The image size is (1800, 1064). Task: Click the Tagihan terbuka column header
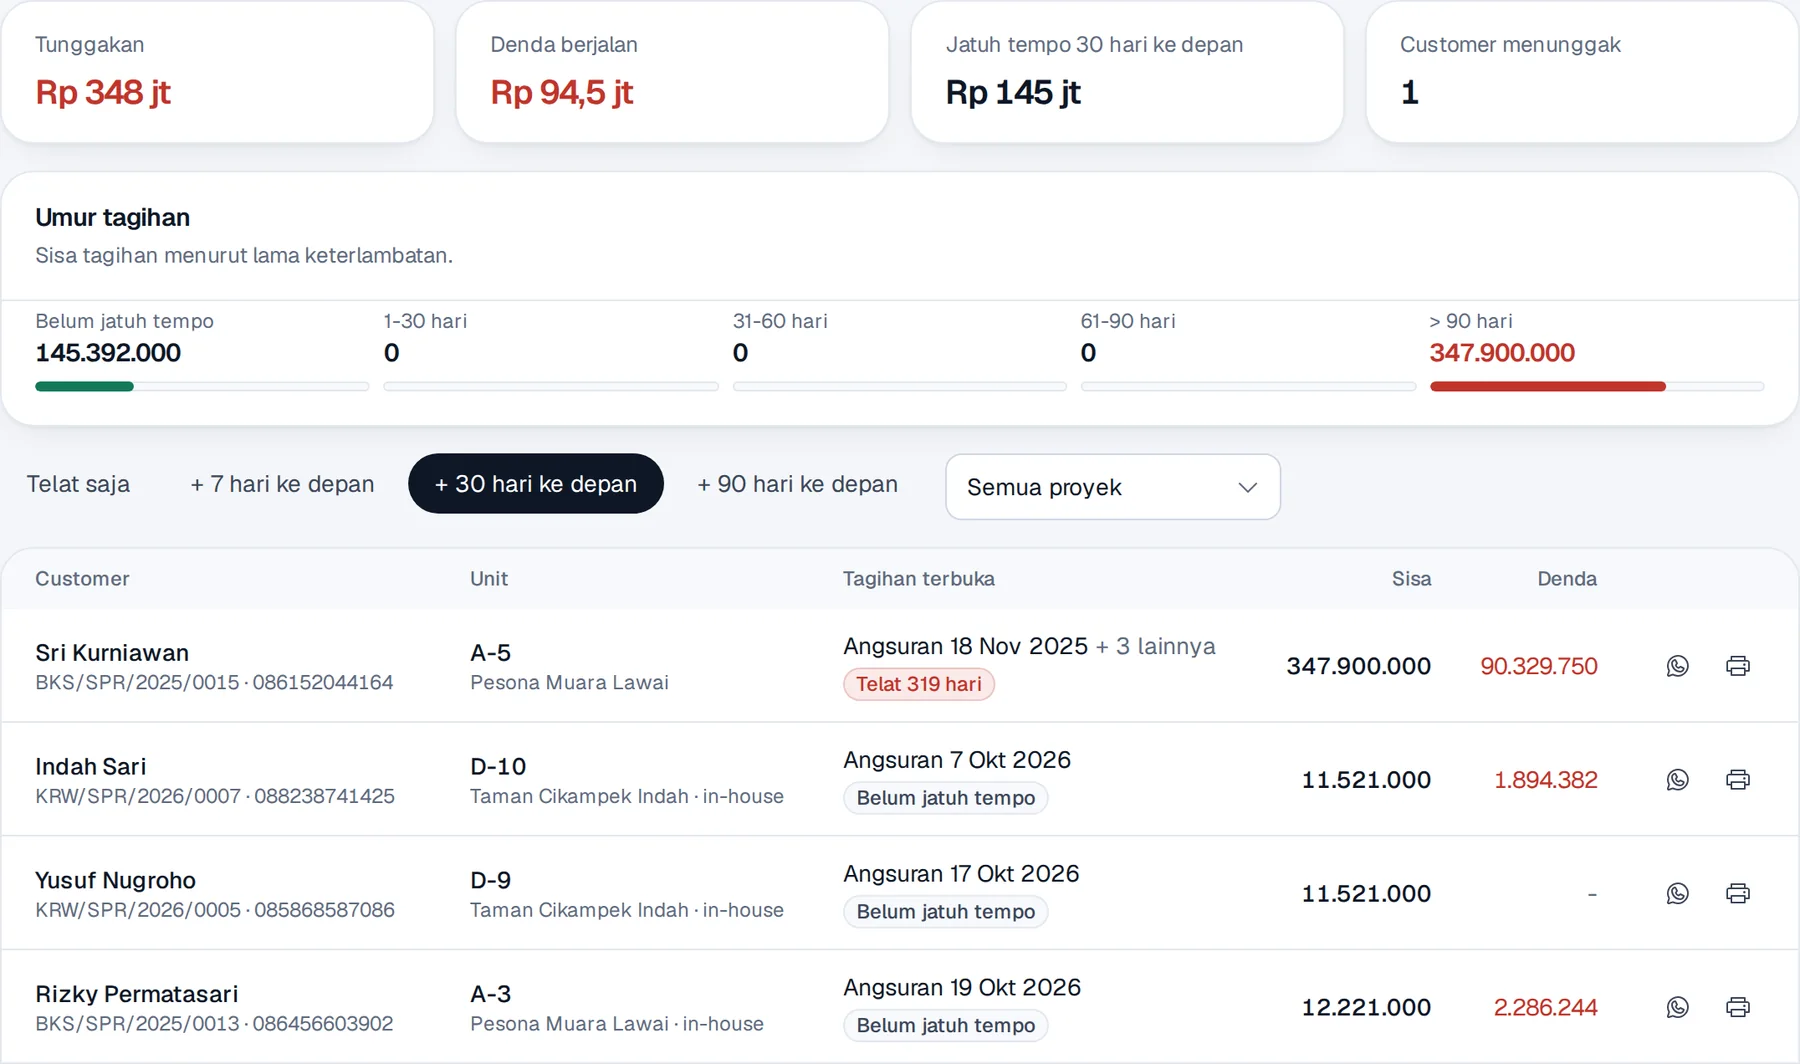click(919, 579)
